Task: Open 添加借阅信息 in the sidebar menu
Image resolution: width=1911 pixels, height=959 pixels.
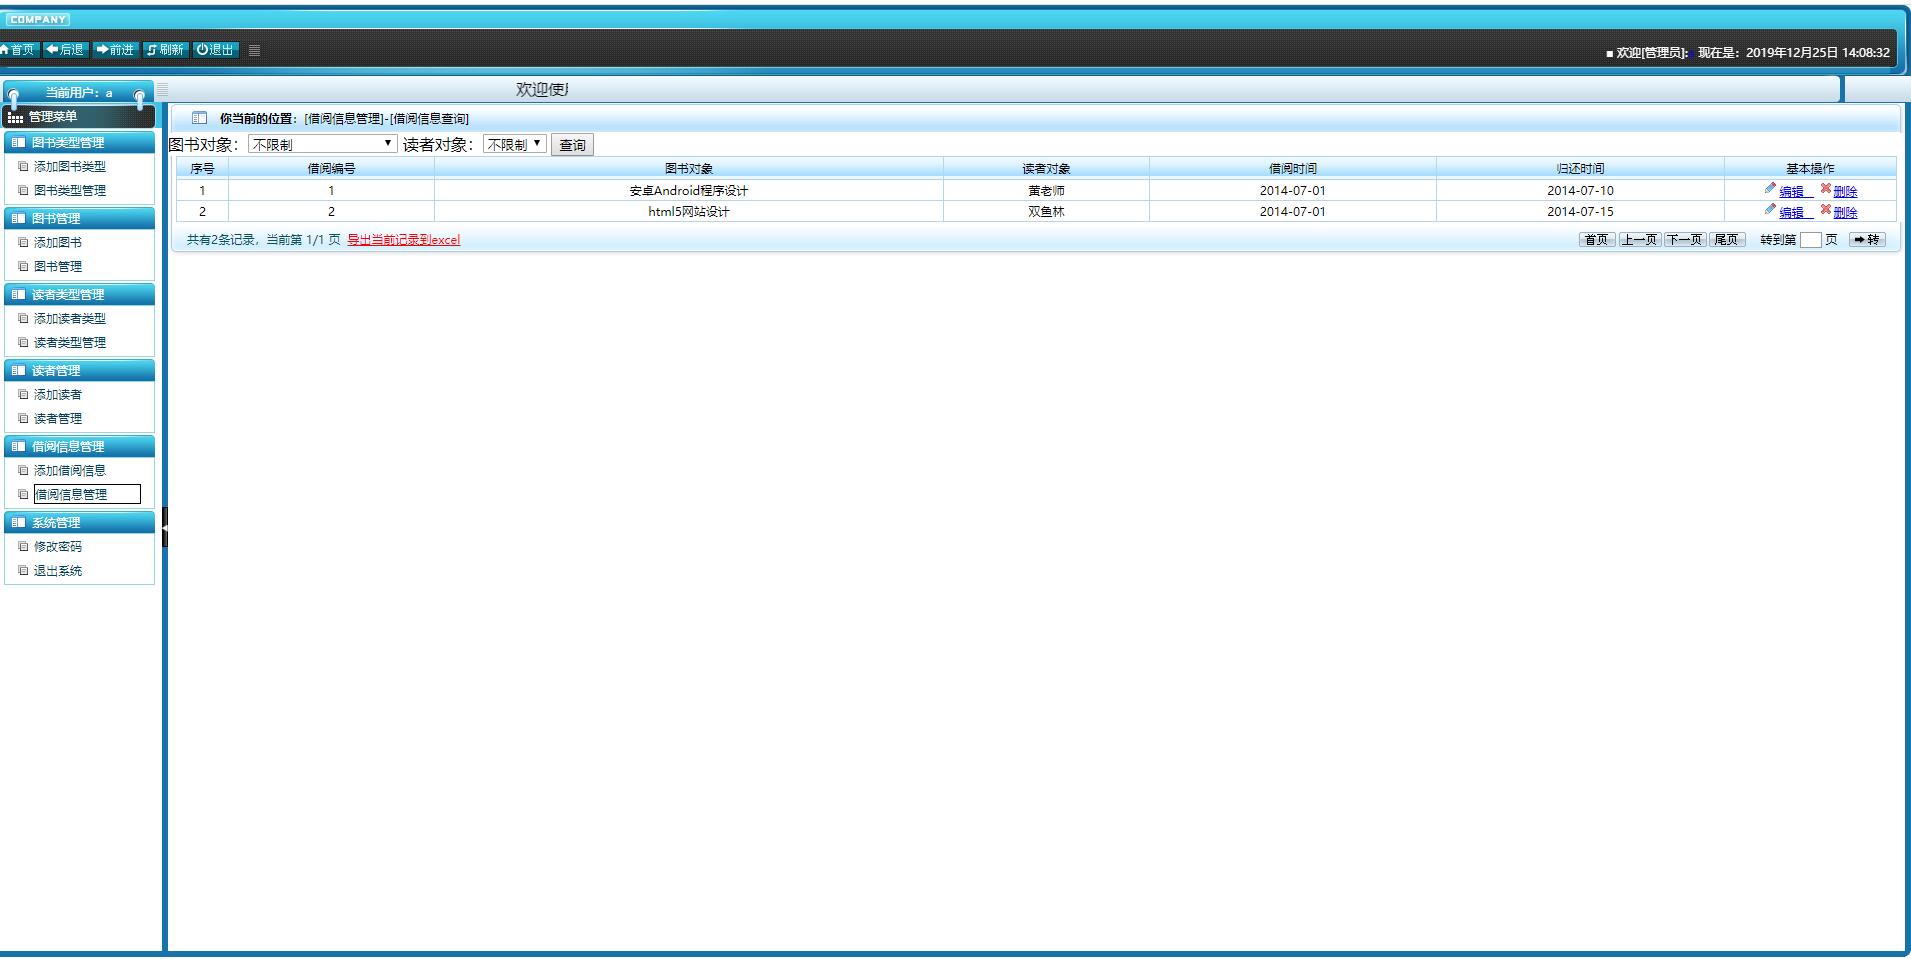Action: coord(70,471)
